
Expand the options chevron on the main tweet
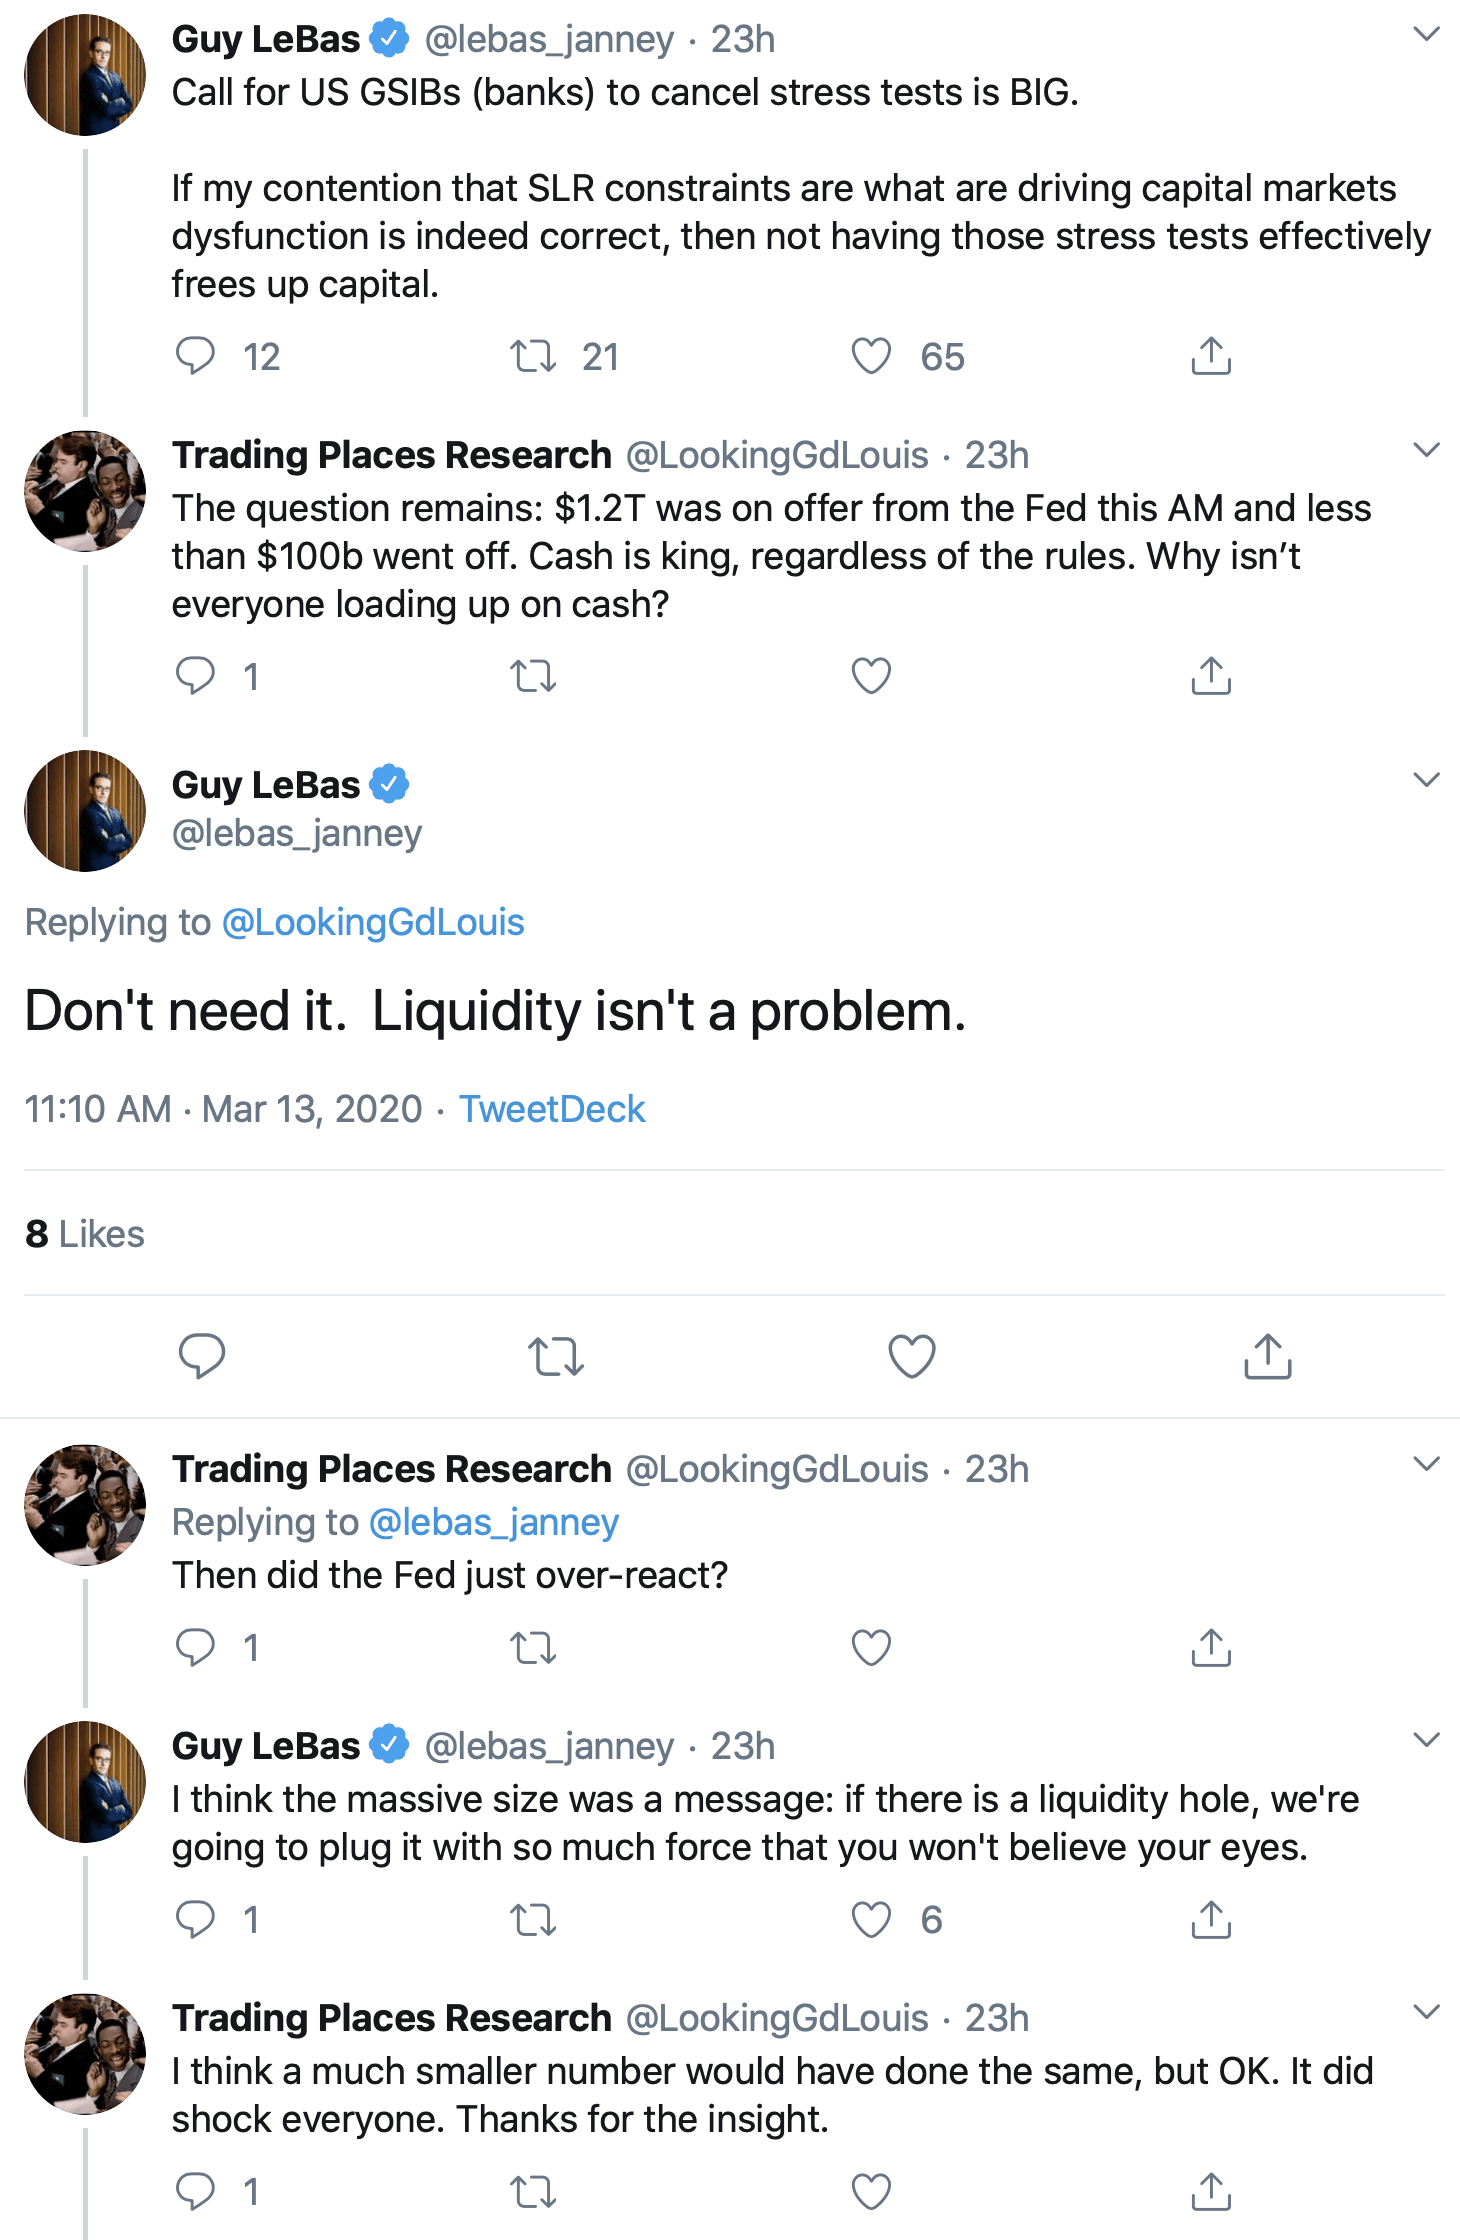(1426, 780)
